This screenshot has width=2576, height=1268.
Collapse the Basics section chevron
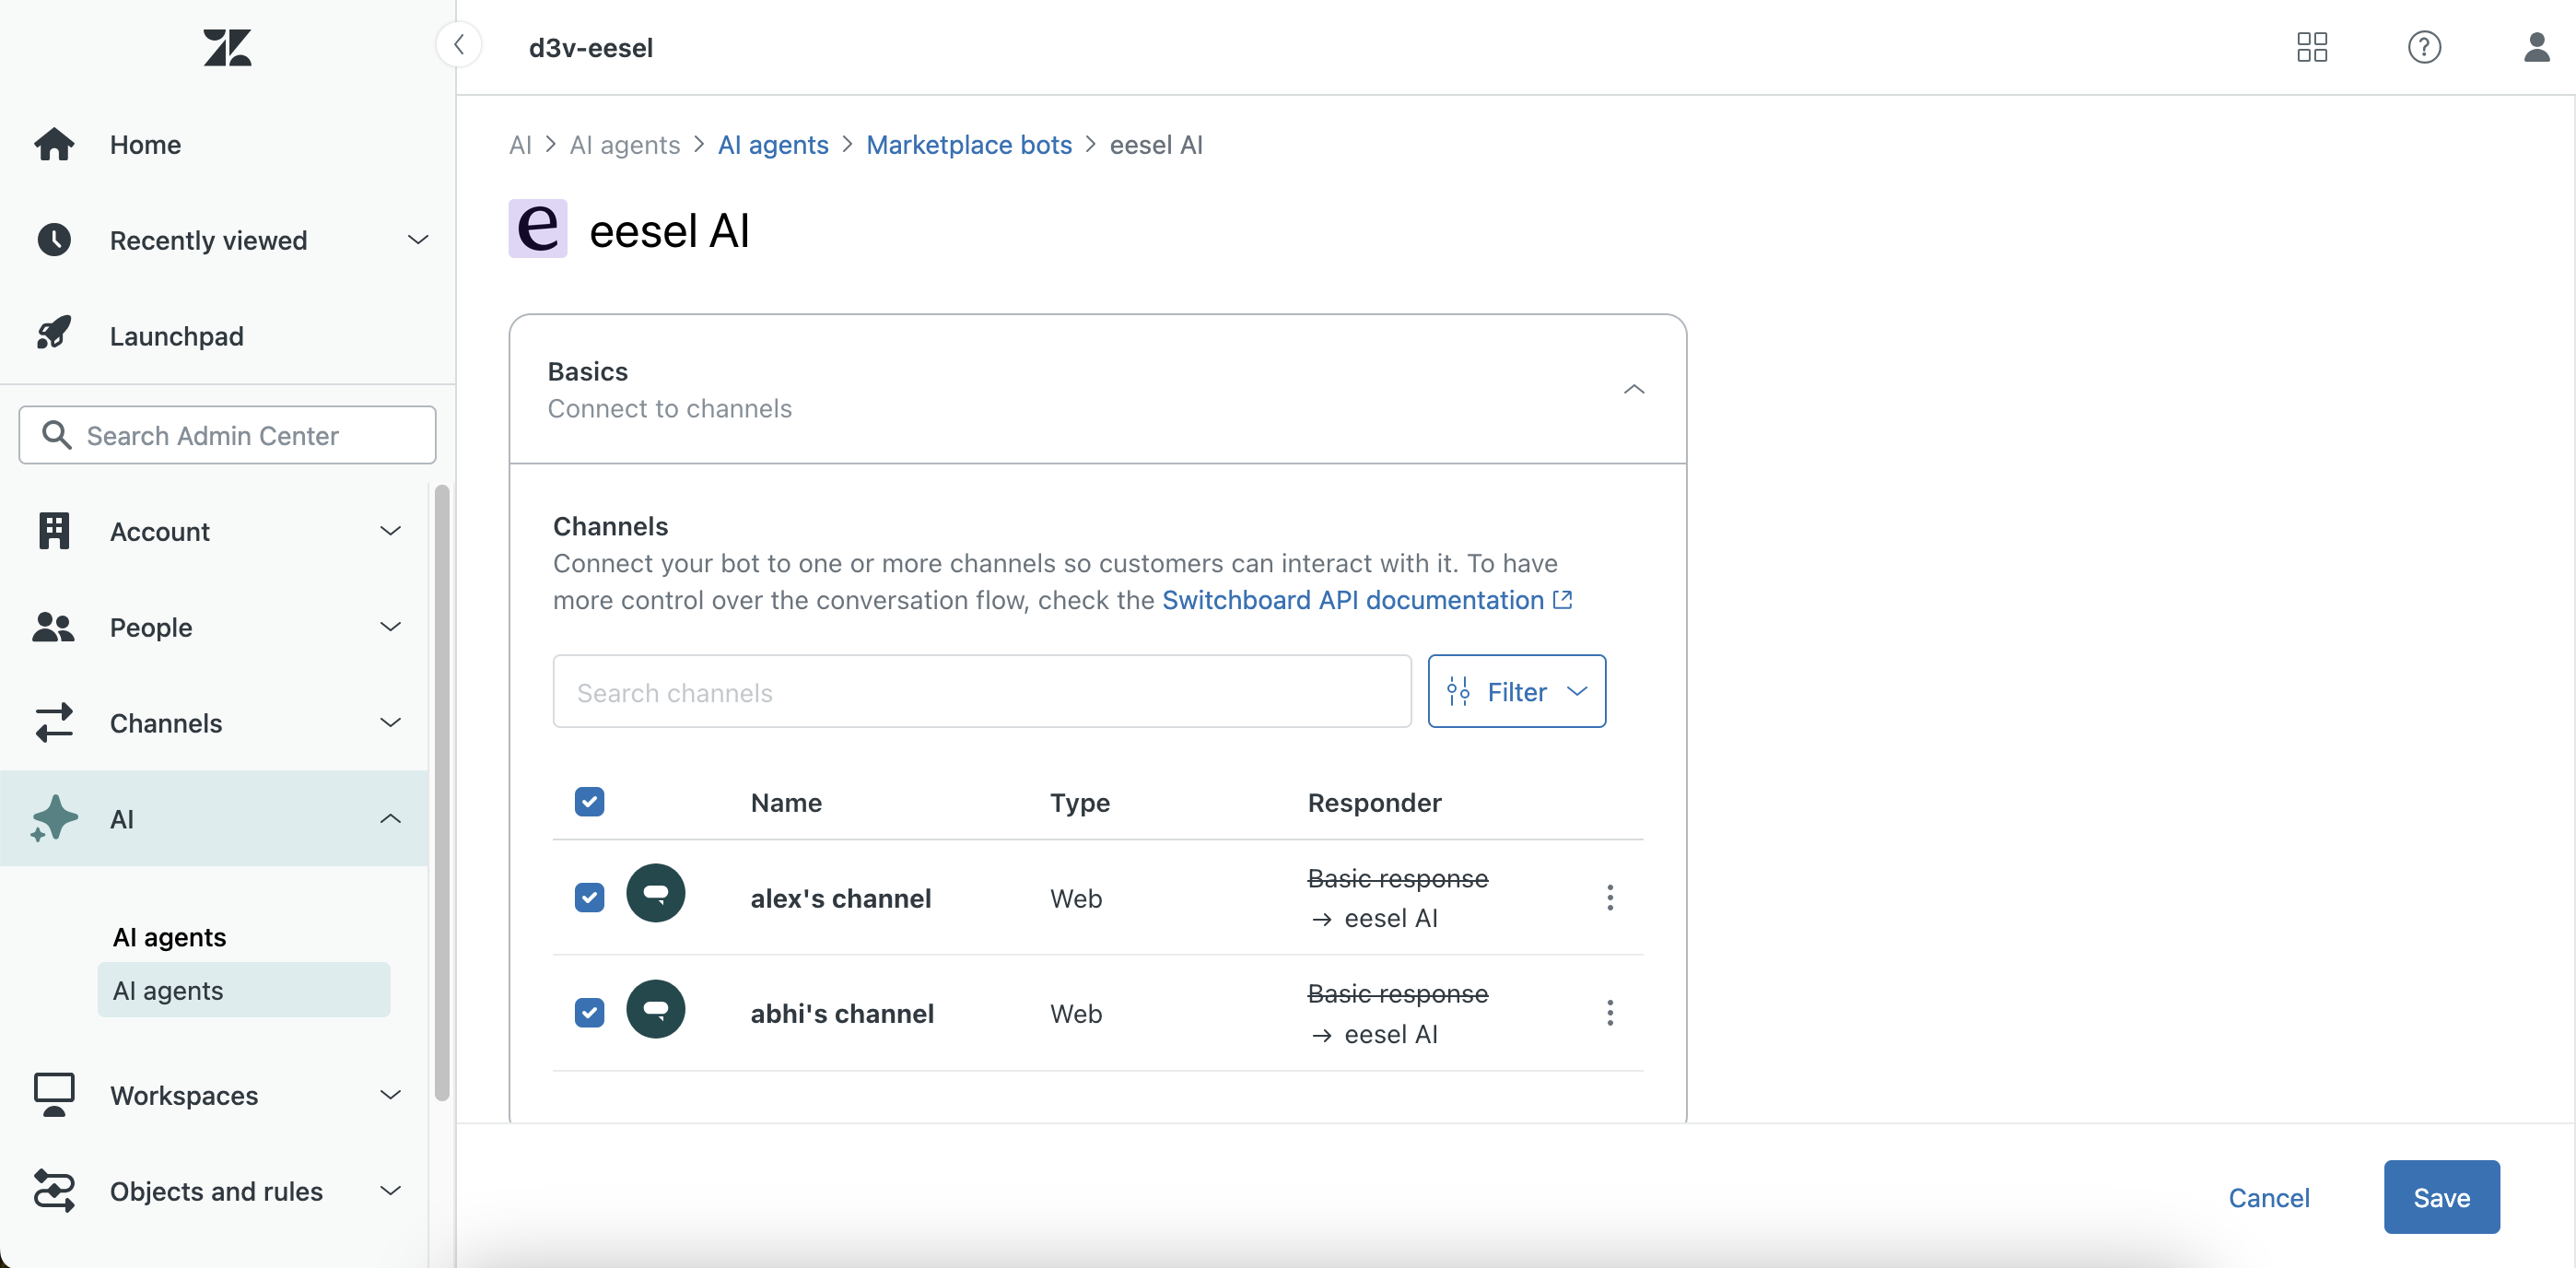pyautogui.click(x=1633, y=389)
